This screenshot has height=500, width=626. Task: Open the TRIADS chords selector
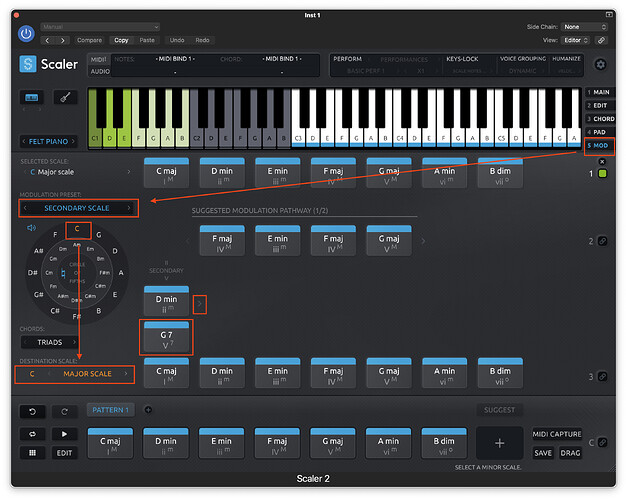[50, 342]
